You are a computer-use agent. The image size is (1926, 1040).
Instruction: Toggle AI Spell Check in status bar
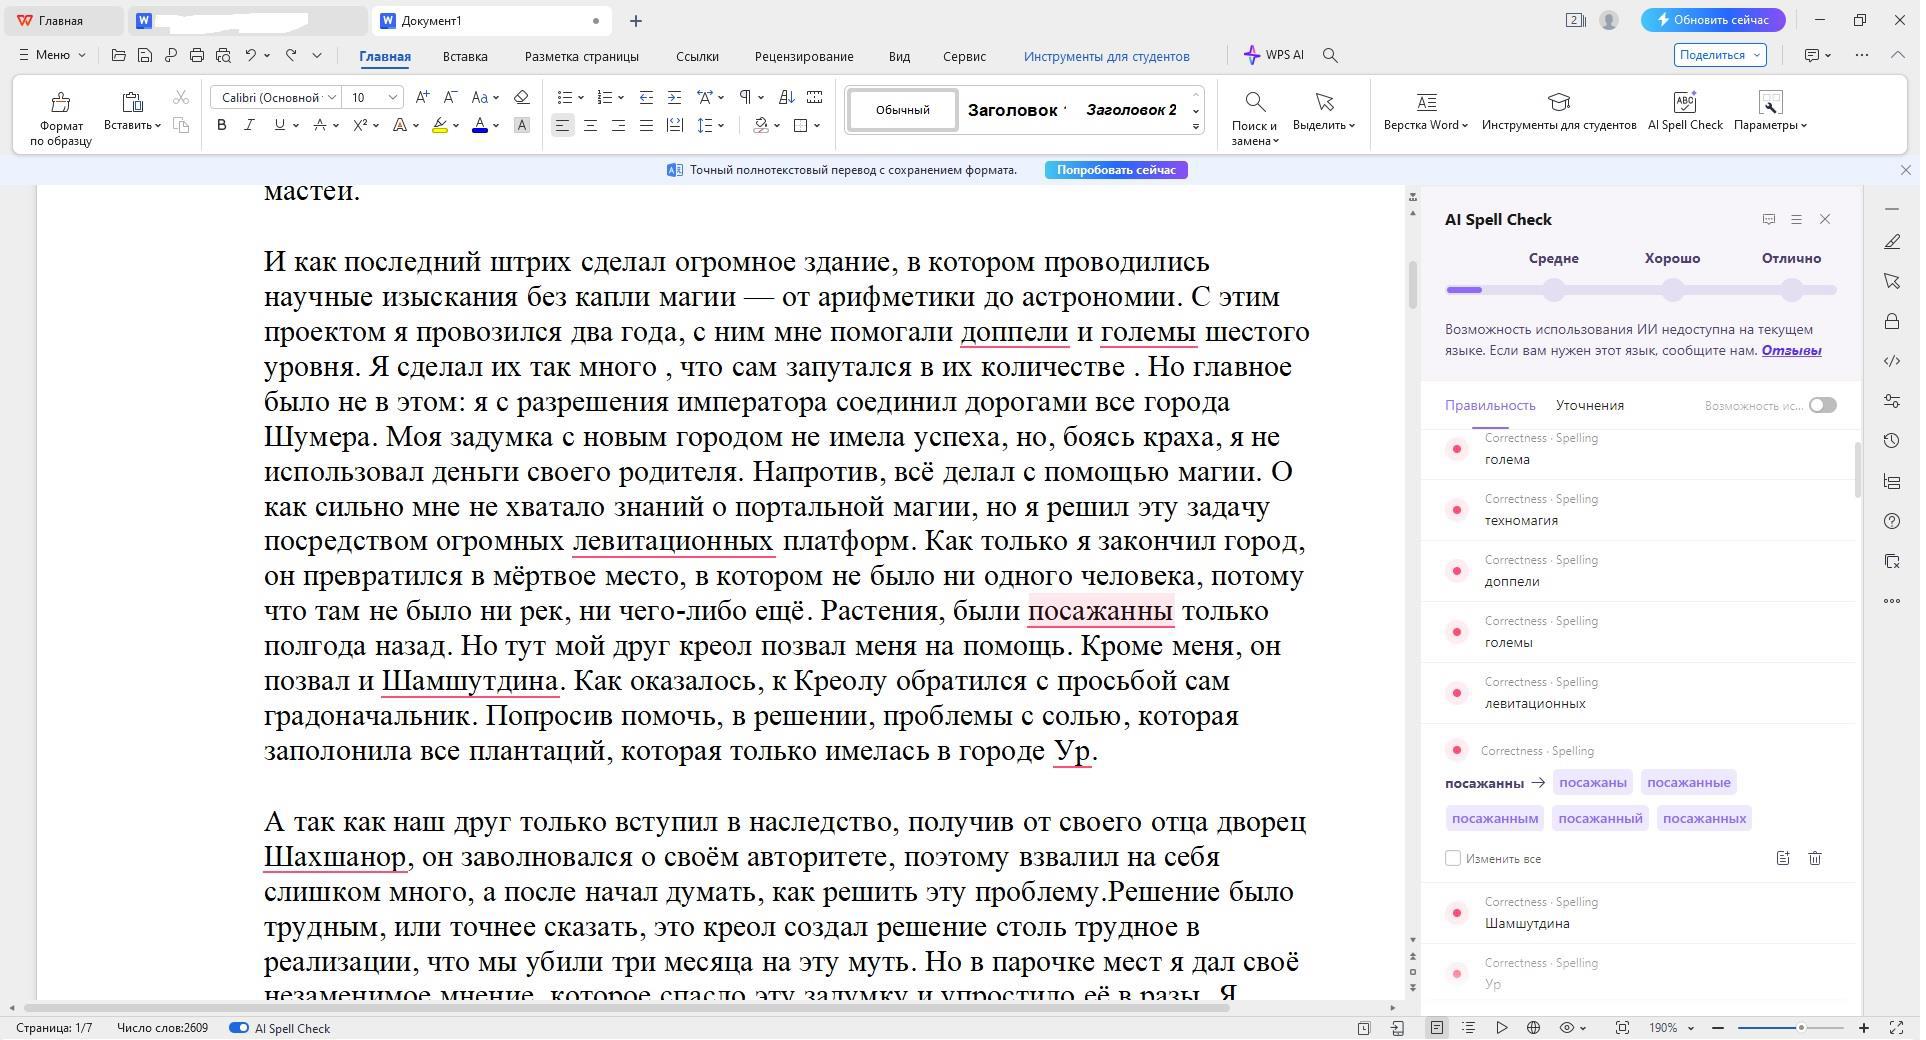pyautogui.click(x=239, y=1028)
